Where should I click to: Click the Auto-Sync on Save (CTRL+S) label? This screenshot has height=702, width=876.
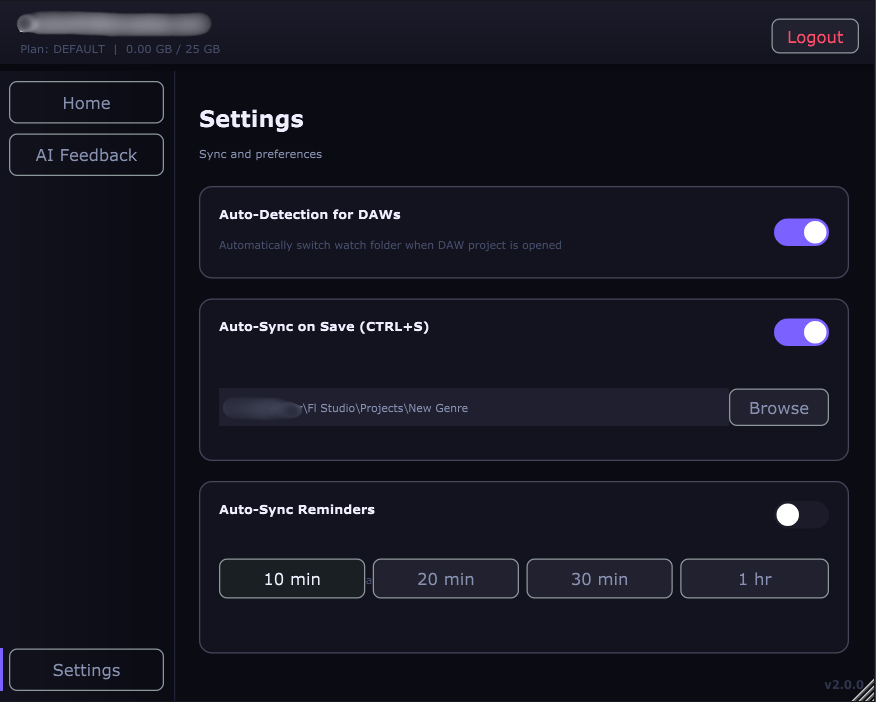(323, 326)
